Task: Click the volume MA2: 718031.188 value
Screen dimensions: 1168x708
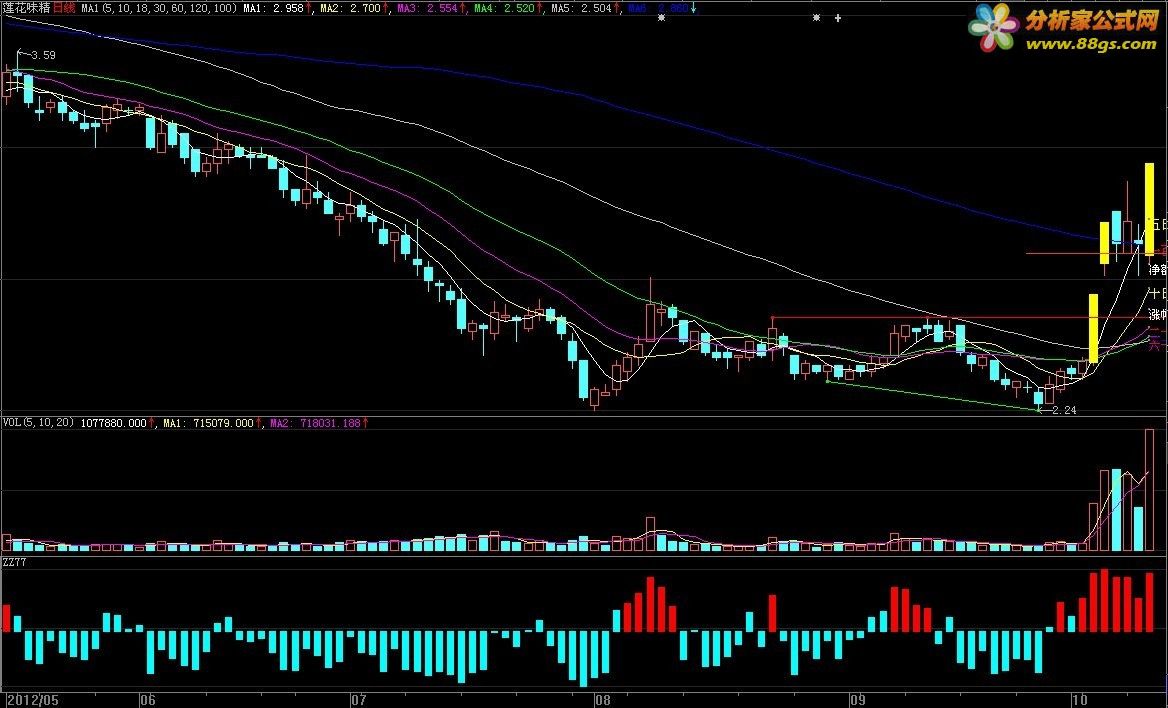Action: 315,423
